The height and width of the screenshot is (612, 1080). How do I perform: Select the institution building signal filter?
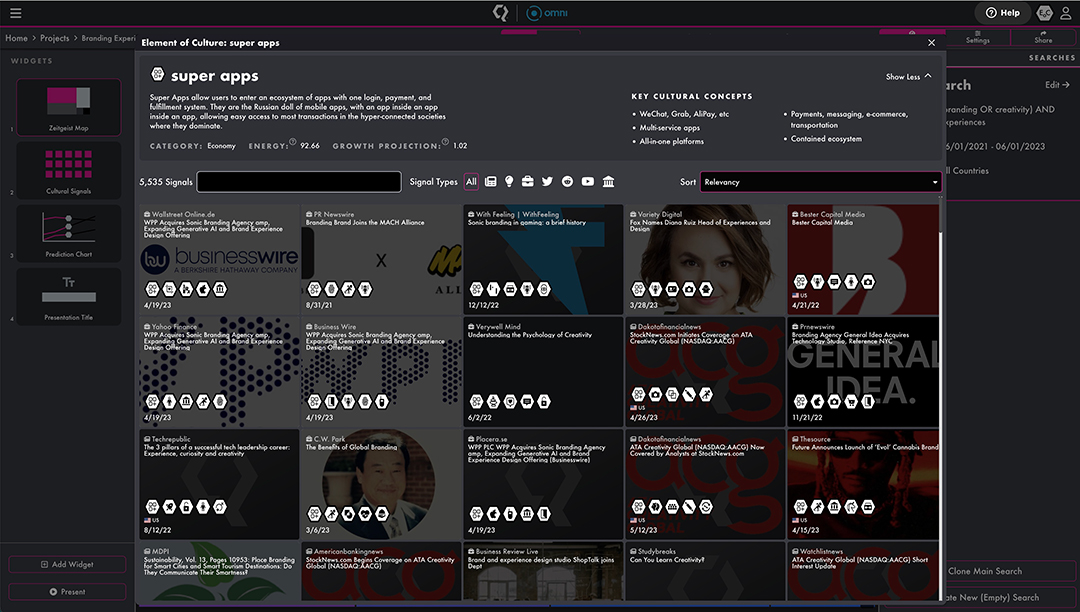tap(608, 182)
